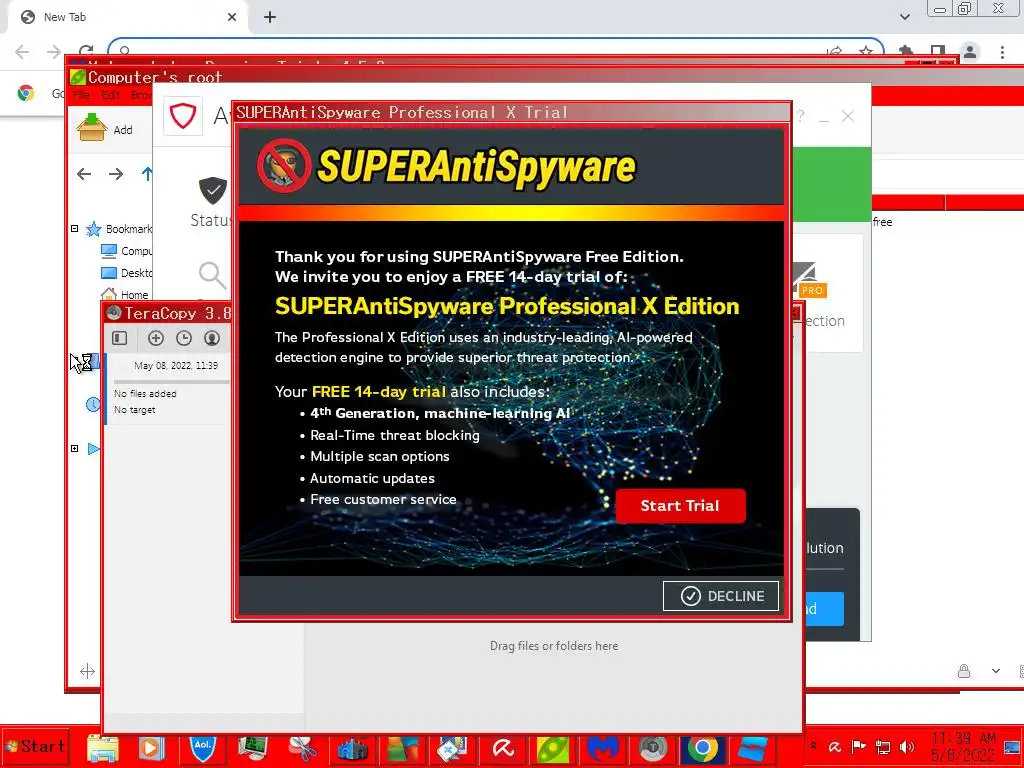Open a new Chrome tab with plus

click(x=270, y=17)
